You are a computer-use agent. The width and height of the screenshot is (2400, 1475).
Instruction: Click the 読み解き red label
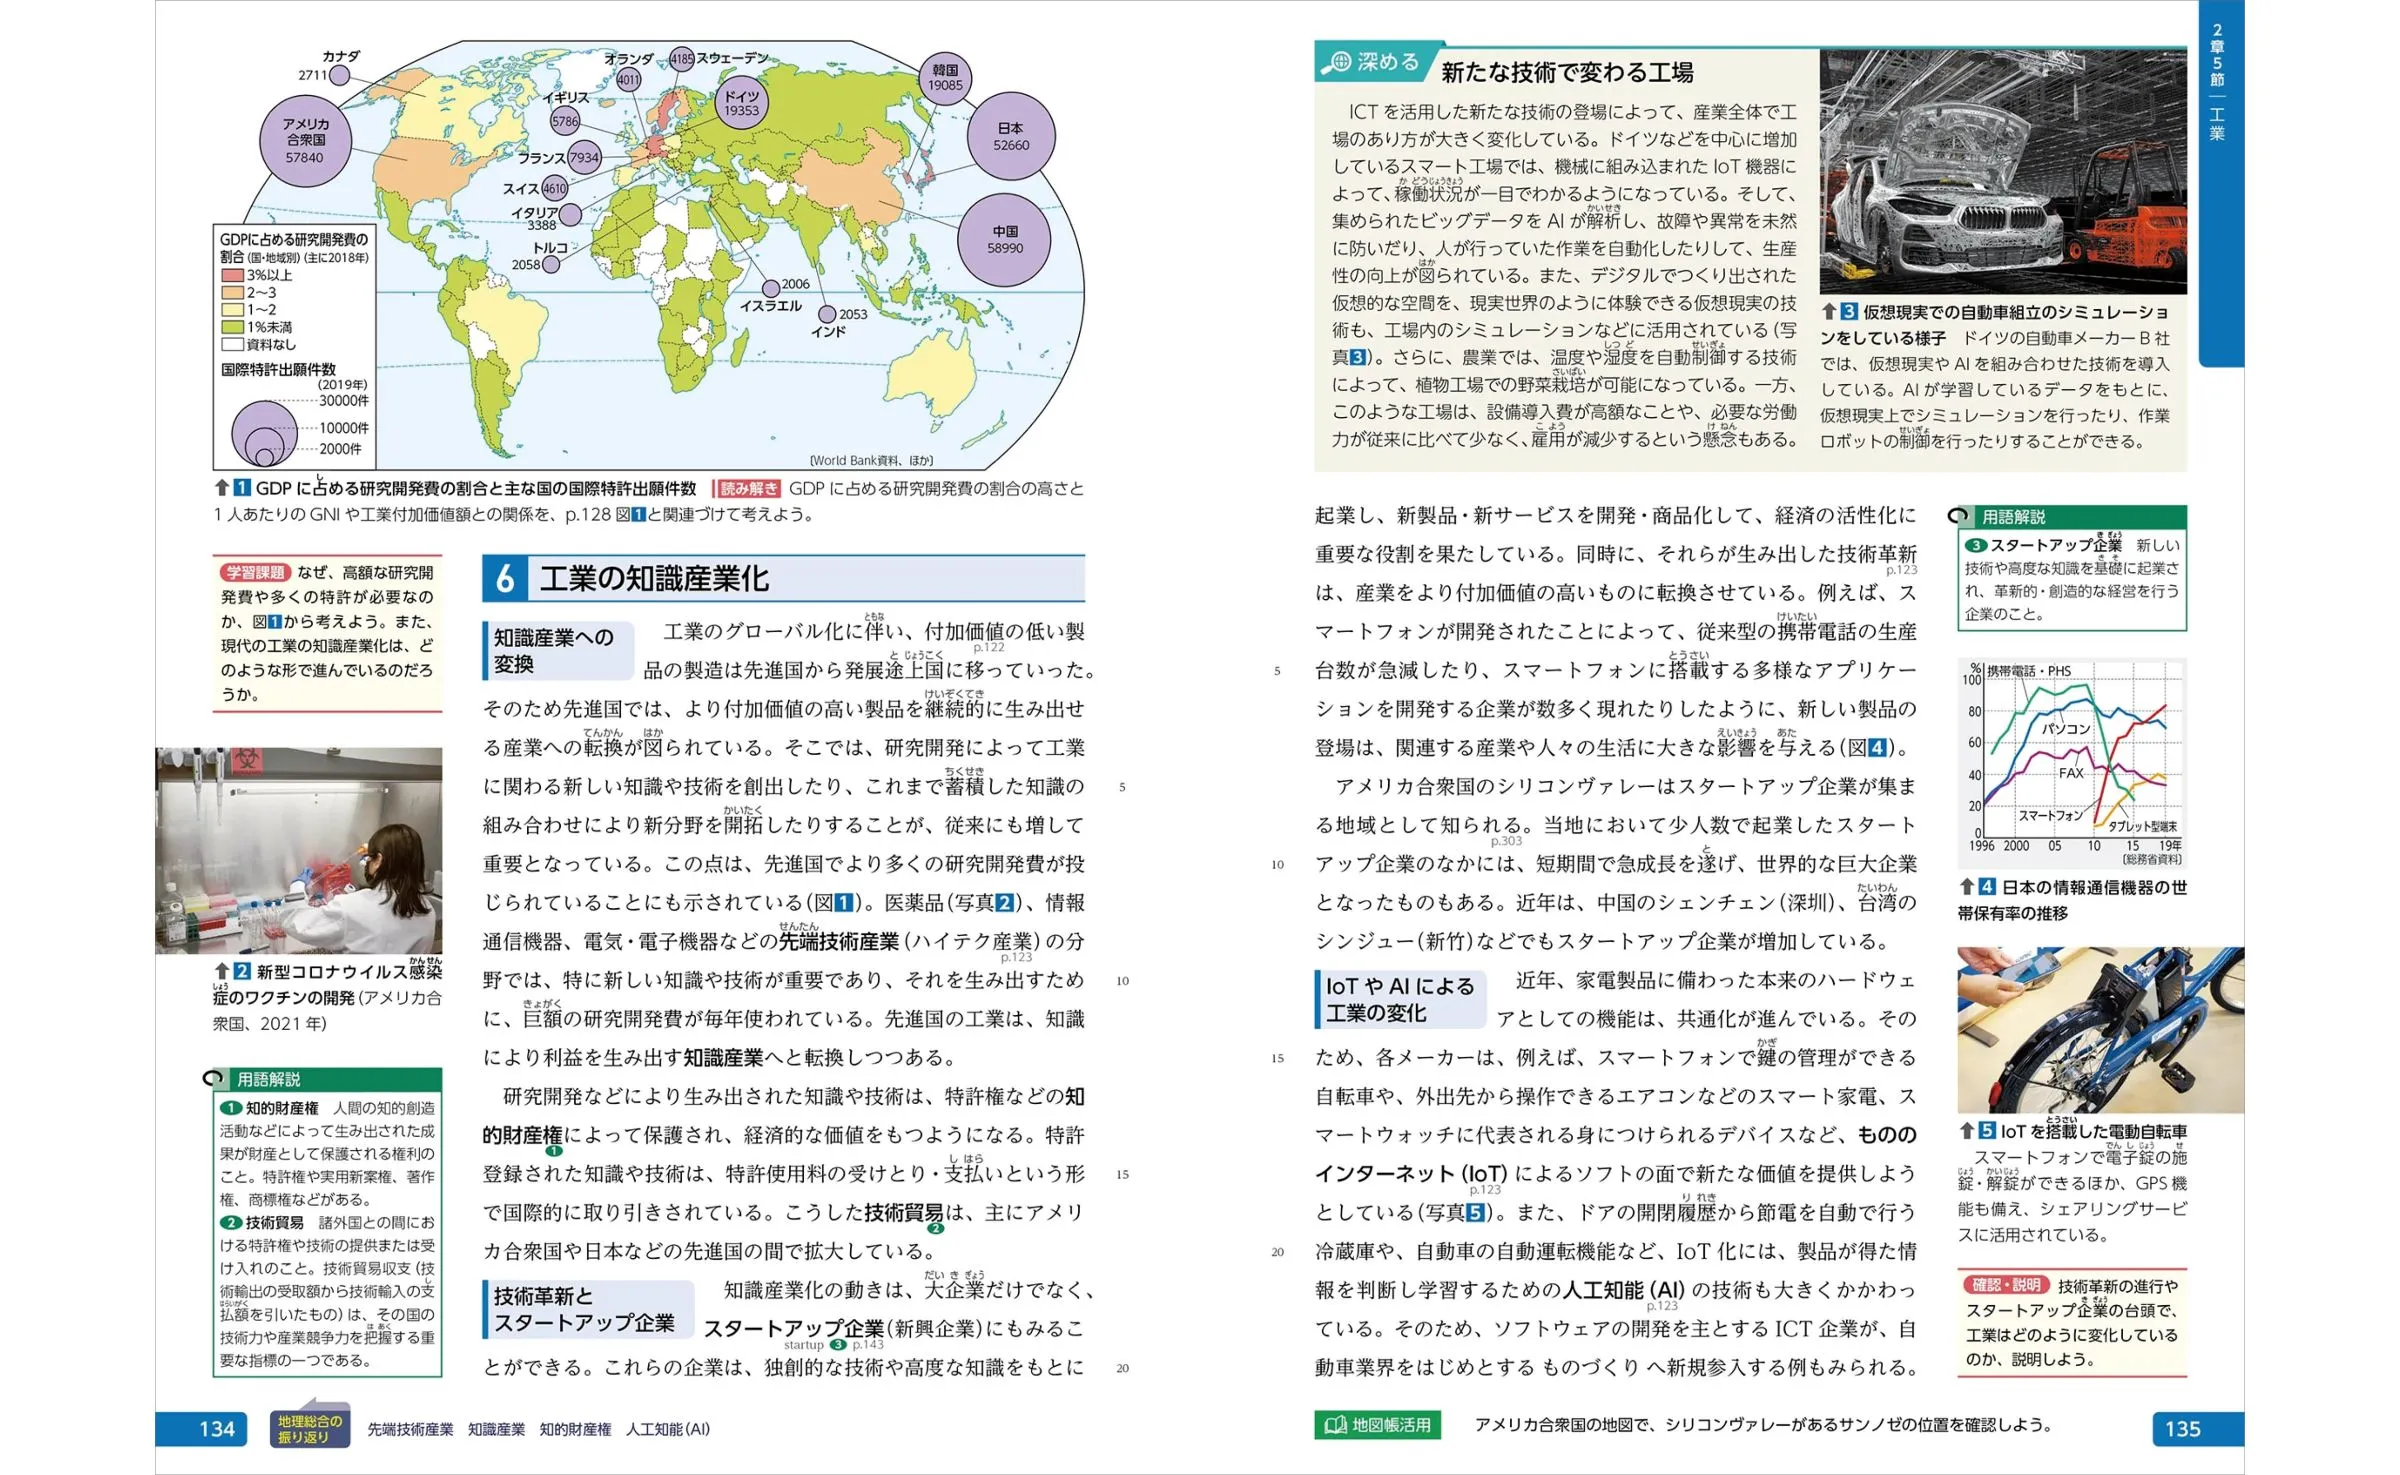748,488
